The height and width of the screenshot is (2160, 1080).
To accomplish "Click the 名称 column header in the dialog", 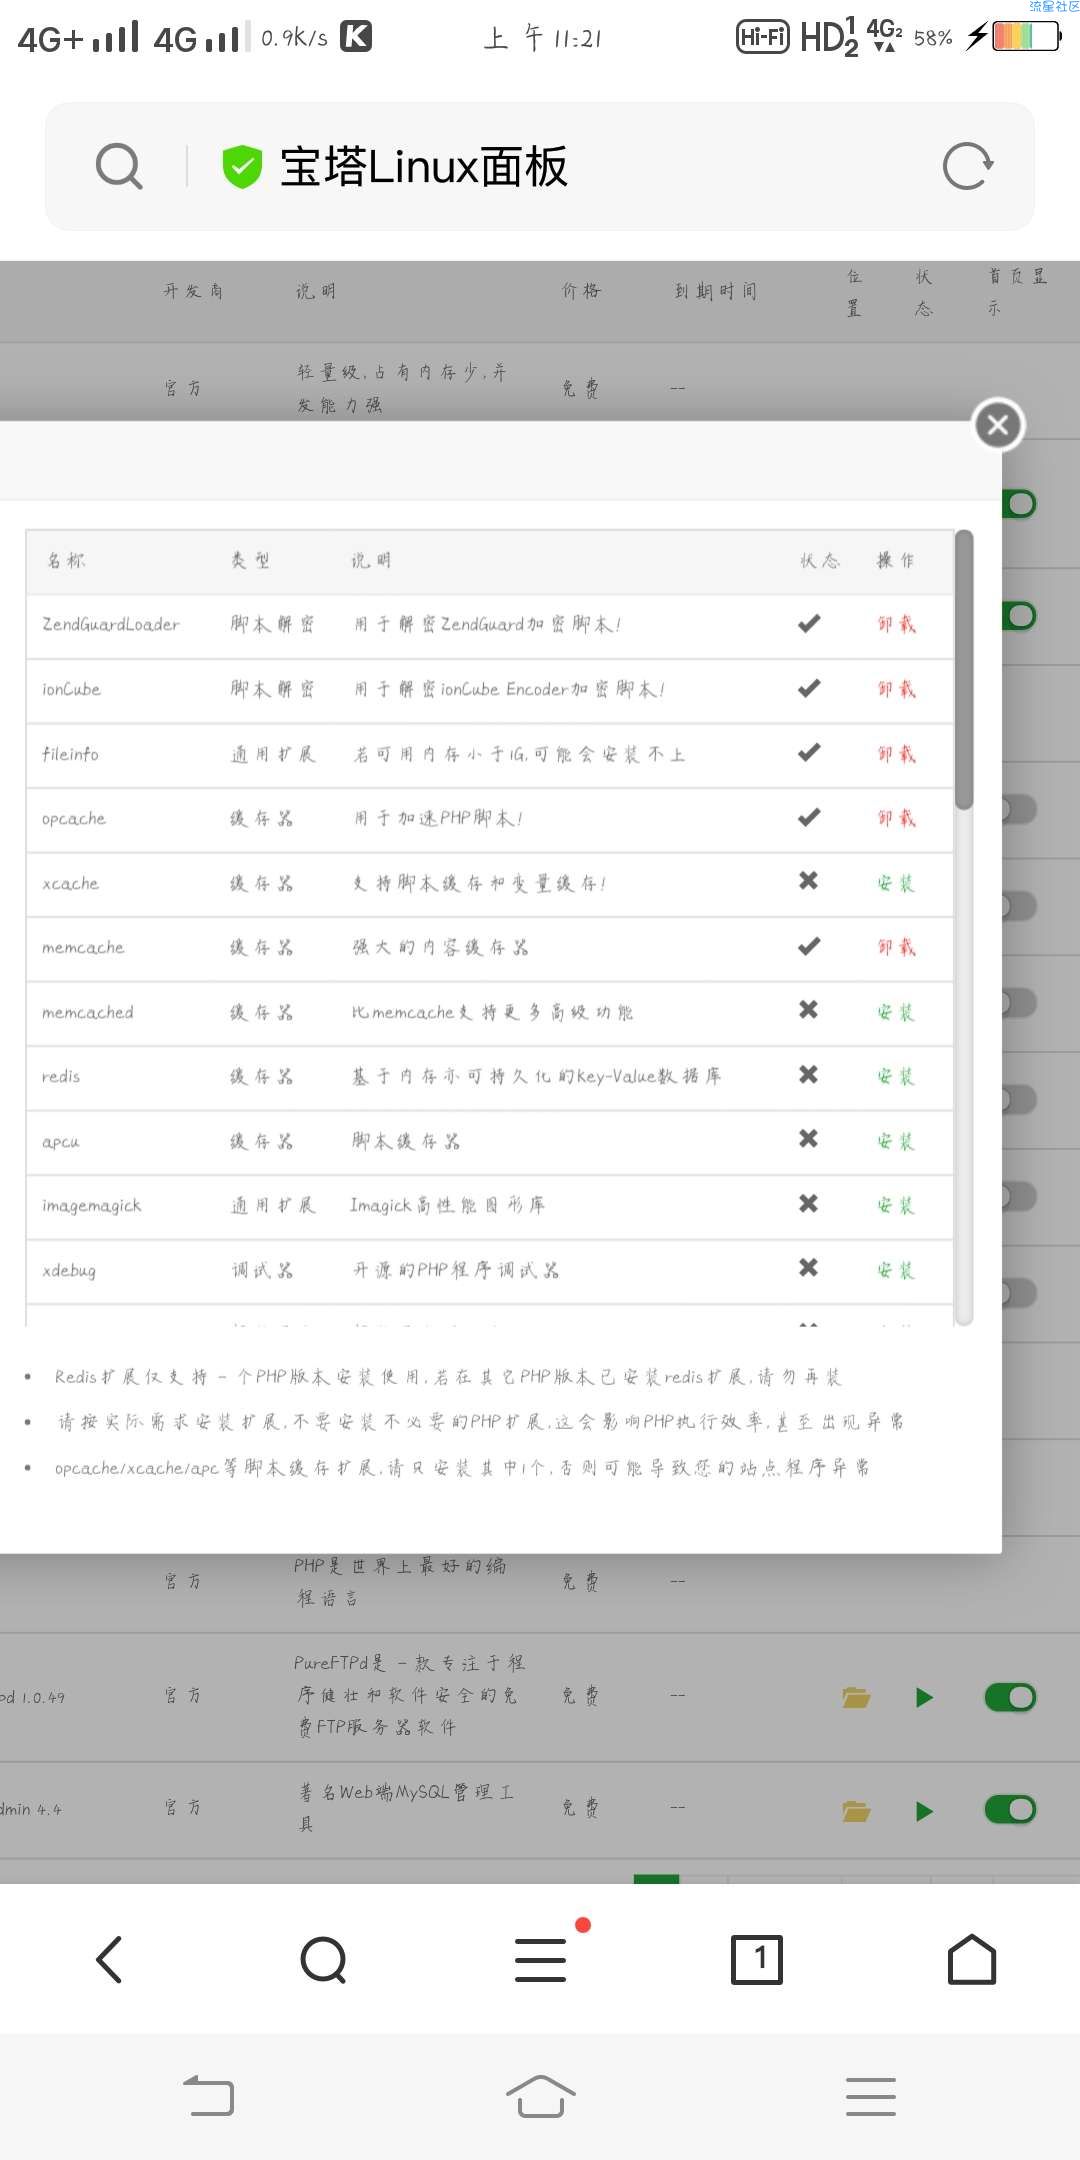I will click(66, 561).
